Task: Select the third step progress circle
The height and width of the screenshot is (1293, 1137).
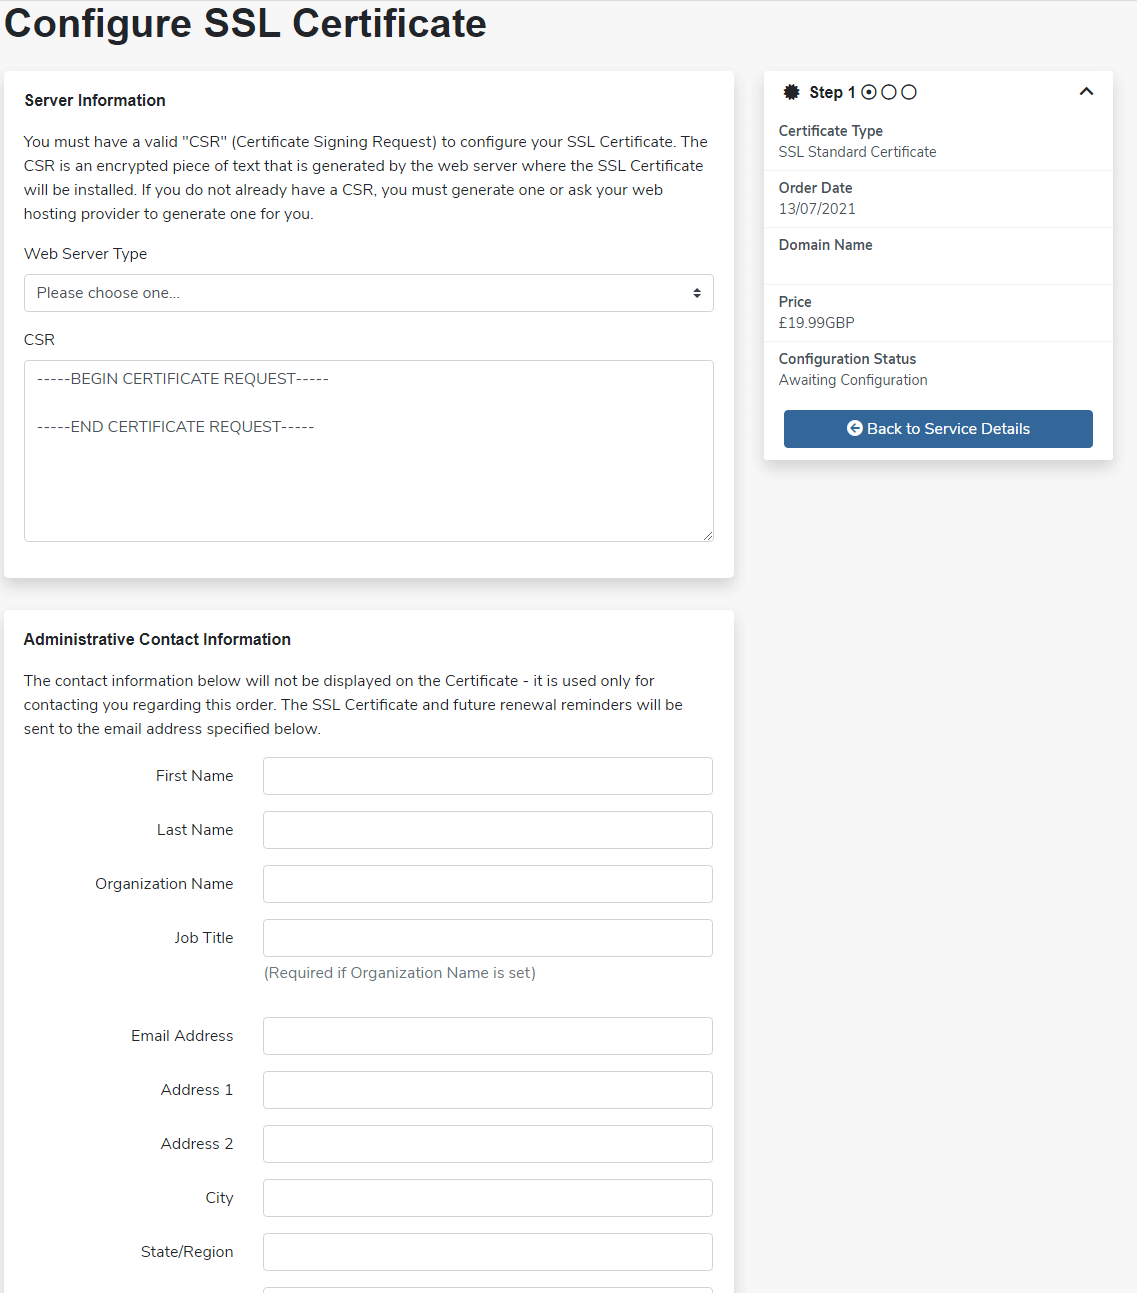Action: click(x=909, y=91)
